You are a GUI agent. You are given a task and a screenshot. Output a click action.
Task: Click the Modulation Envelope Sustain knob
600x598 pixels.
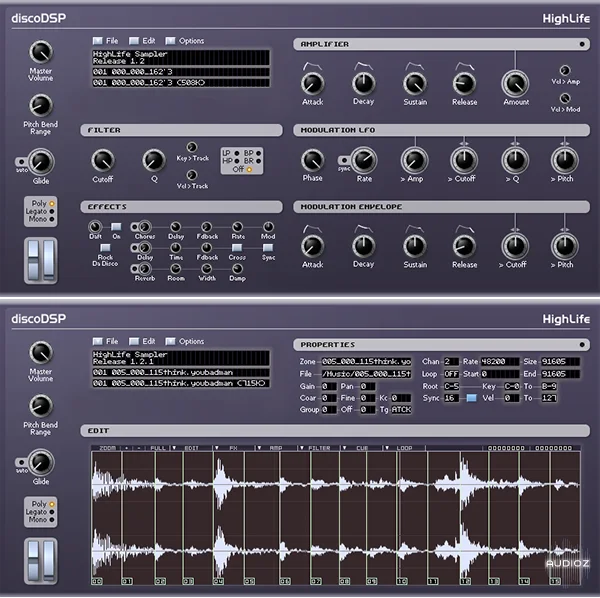coord(415,247)
